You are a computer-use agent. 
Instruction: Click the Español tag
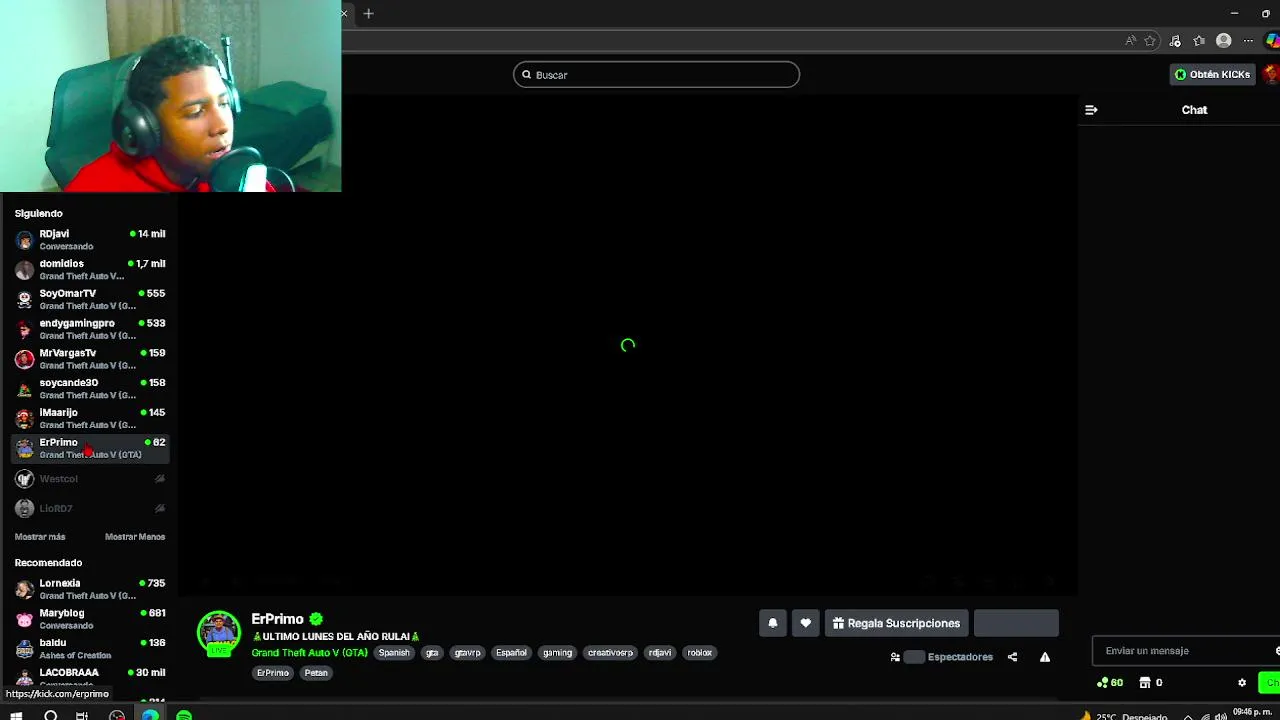point(511,653)
